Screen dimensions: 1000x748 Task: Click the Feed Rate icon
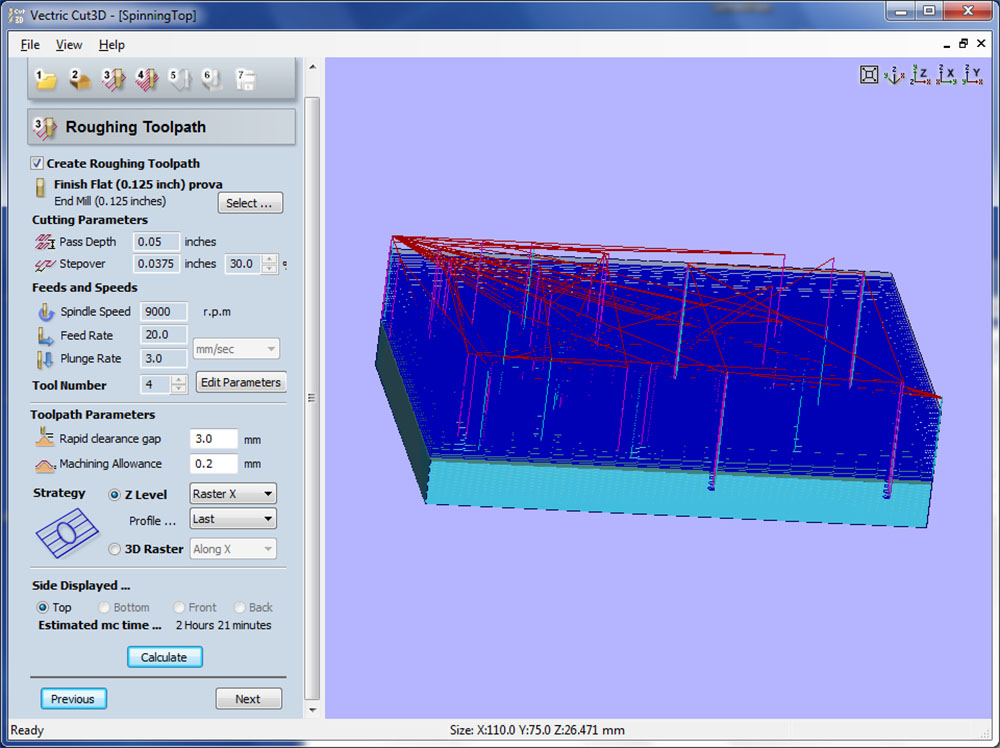45,335
